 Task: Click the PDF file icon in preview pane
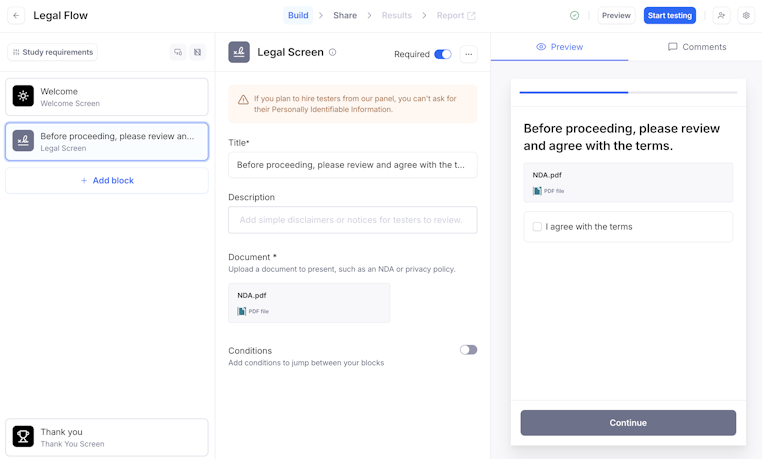coord(537,191)
